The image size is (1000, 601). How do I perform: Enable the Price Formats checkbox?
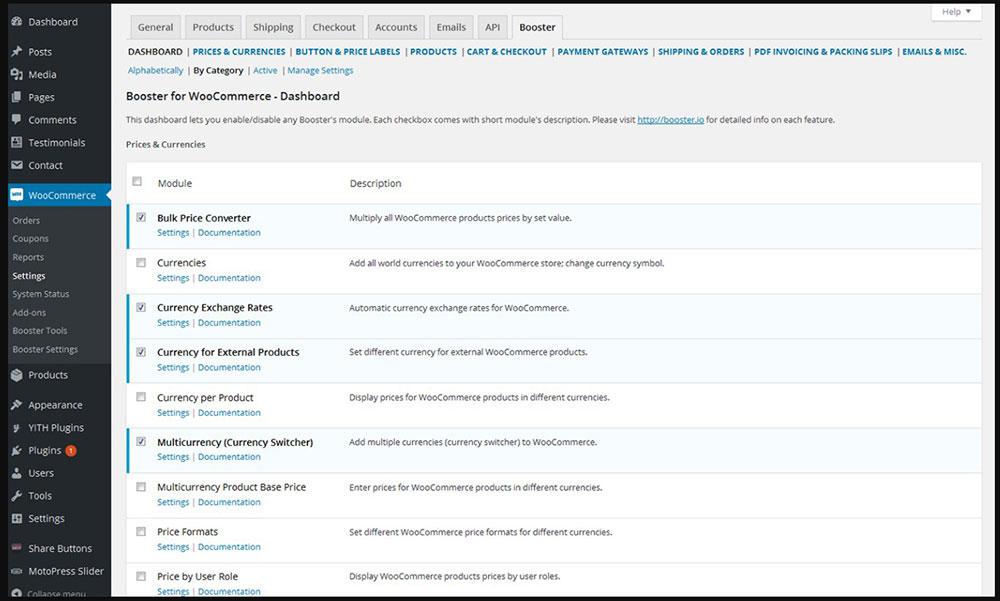[141, 531]
